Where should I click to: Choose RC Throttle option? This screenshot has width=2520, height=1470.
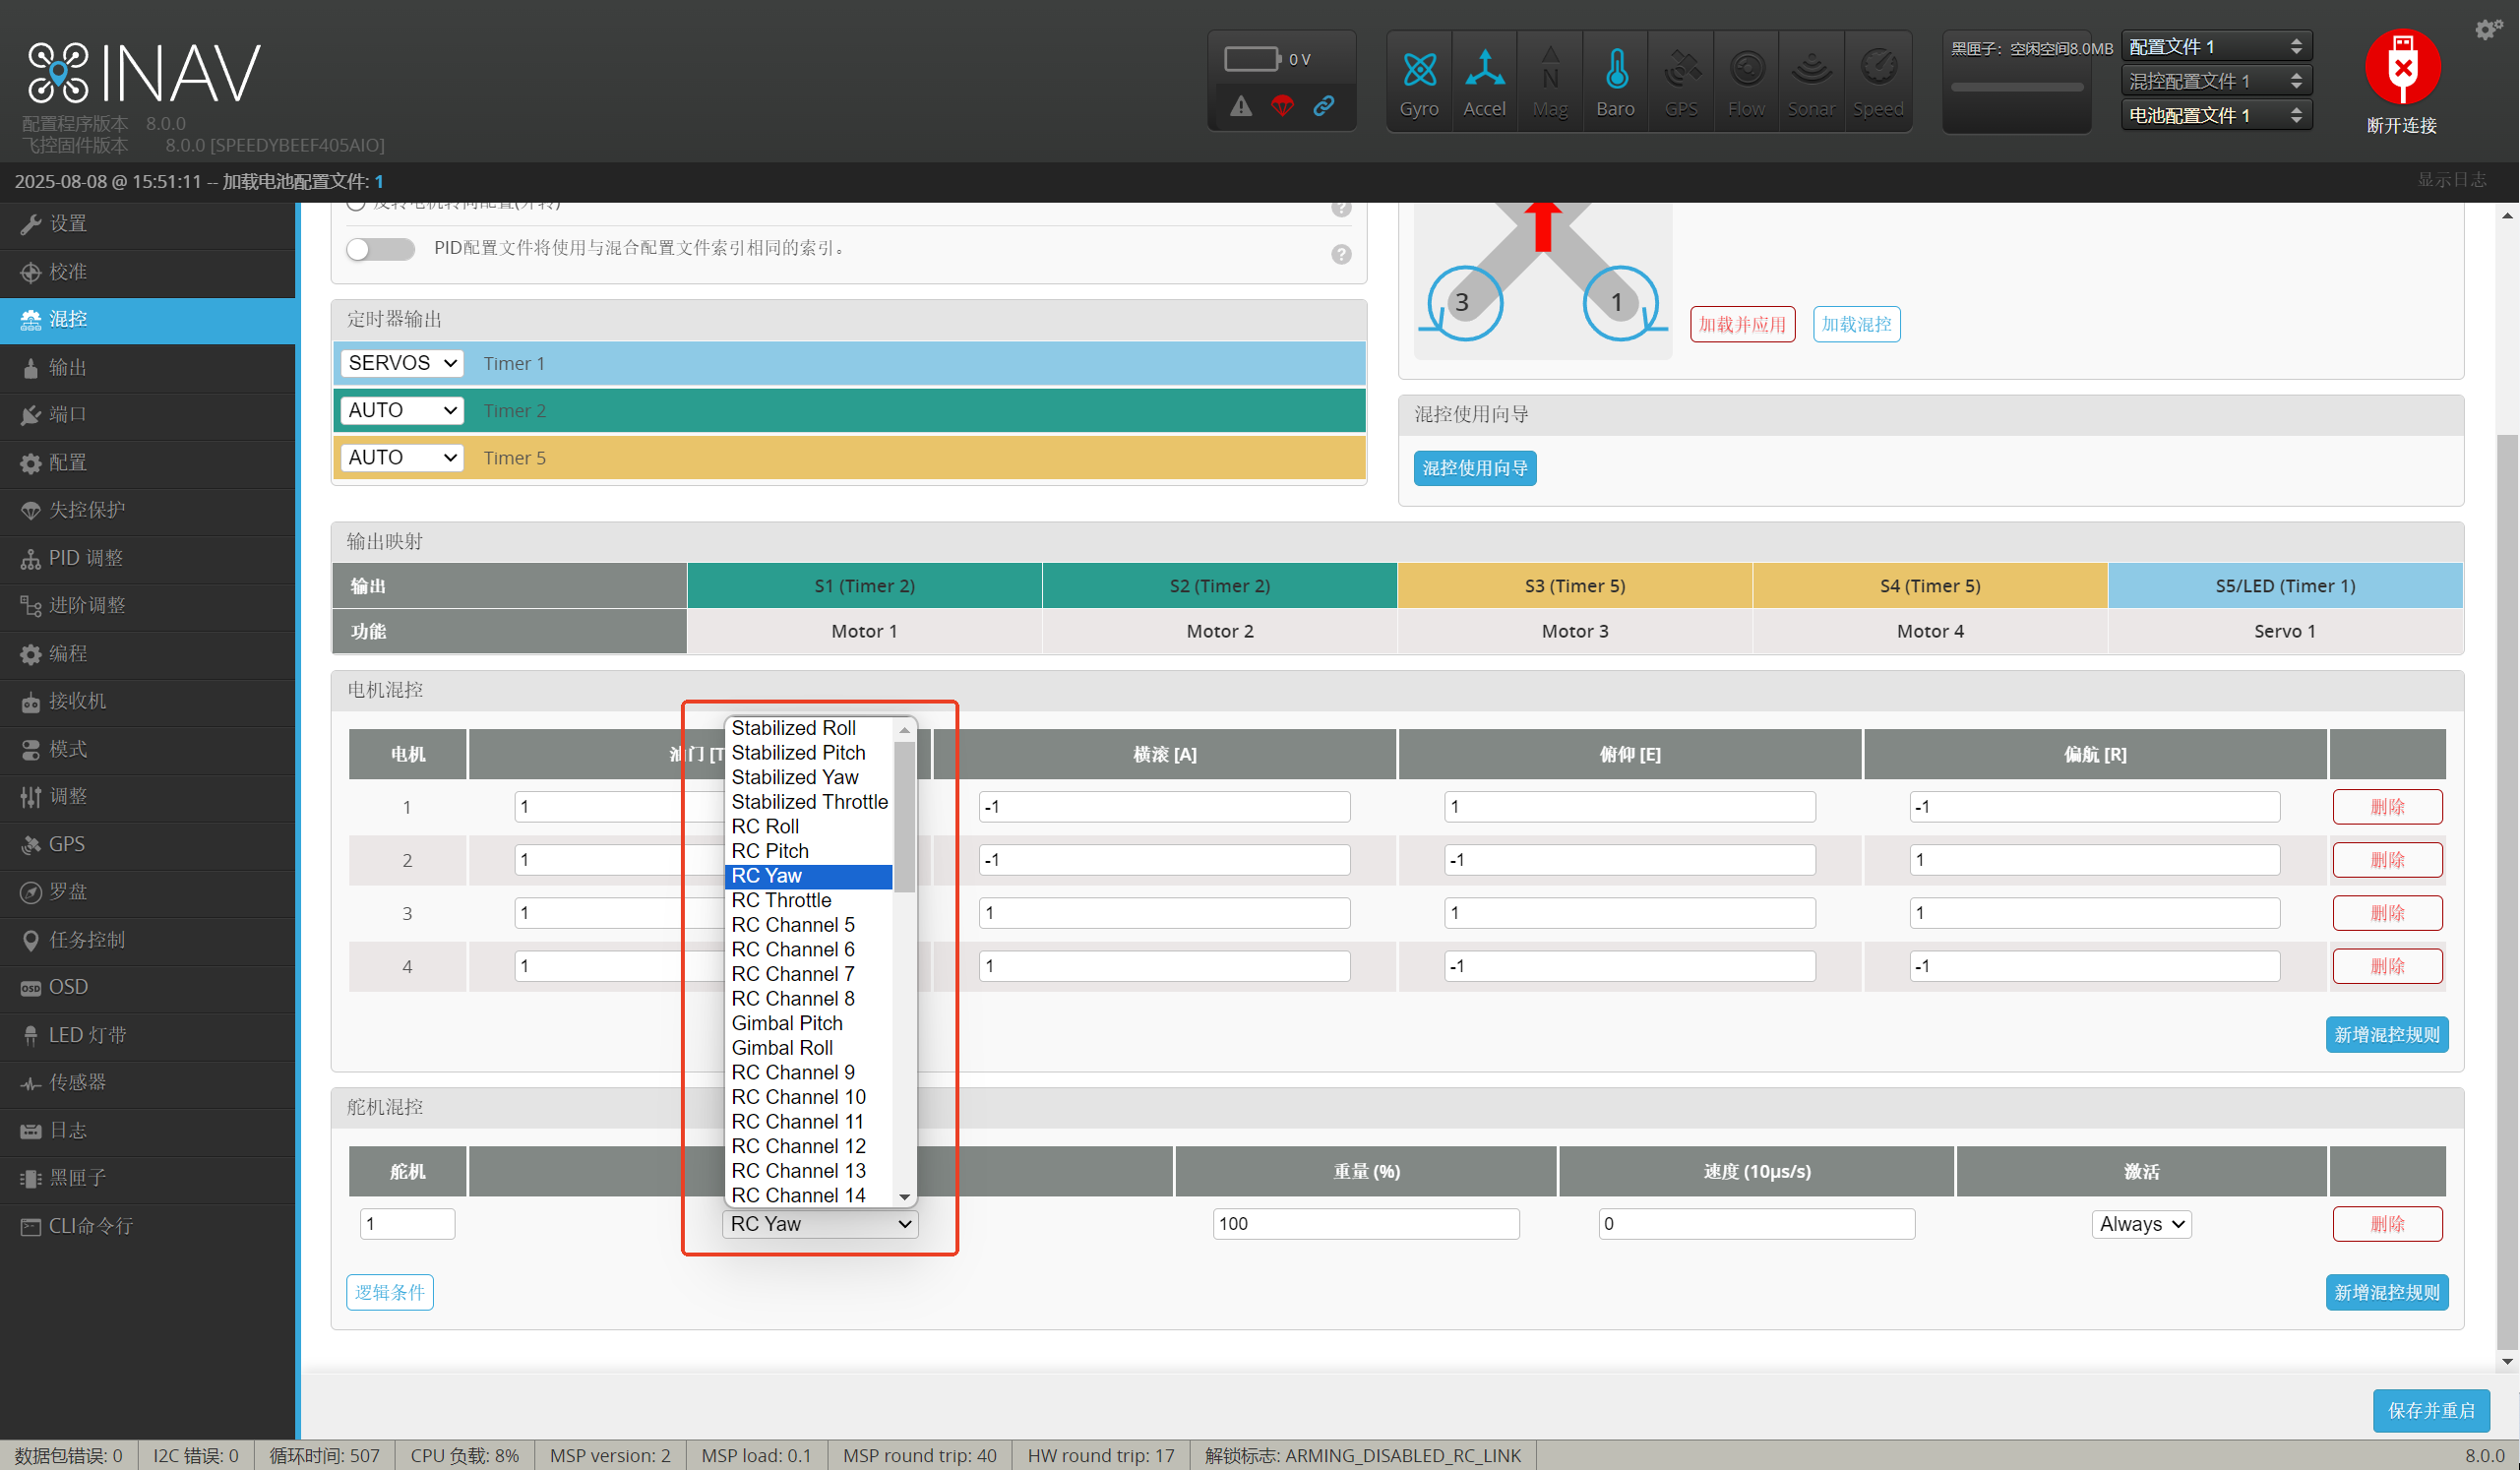[808, 900]
